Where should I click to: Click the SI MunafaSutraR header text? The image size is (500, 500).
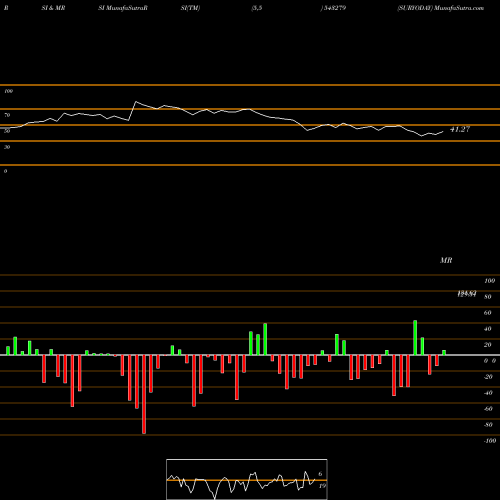(123, 8)
